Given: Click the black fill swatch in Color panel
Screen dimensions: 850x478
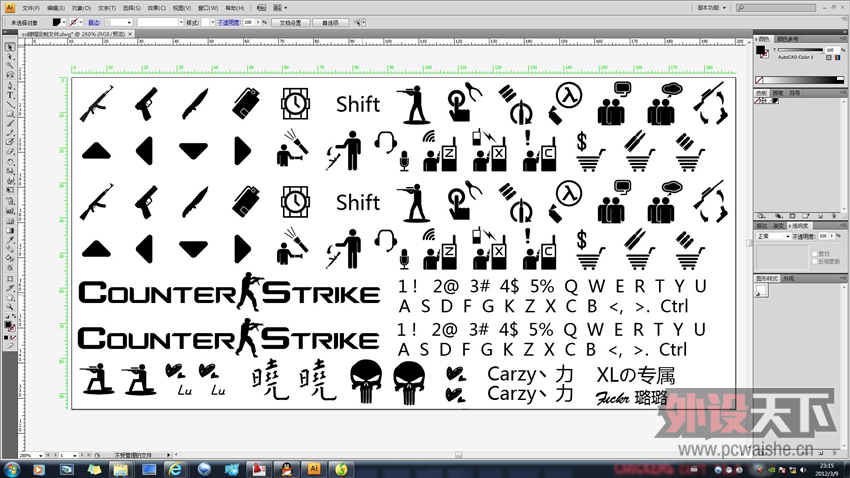Looking at the screenshot, I should click(761, 50).
